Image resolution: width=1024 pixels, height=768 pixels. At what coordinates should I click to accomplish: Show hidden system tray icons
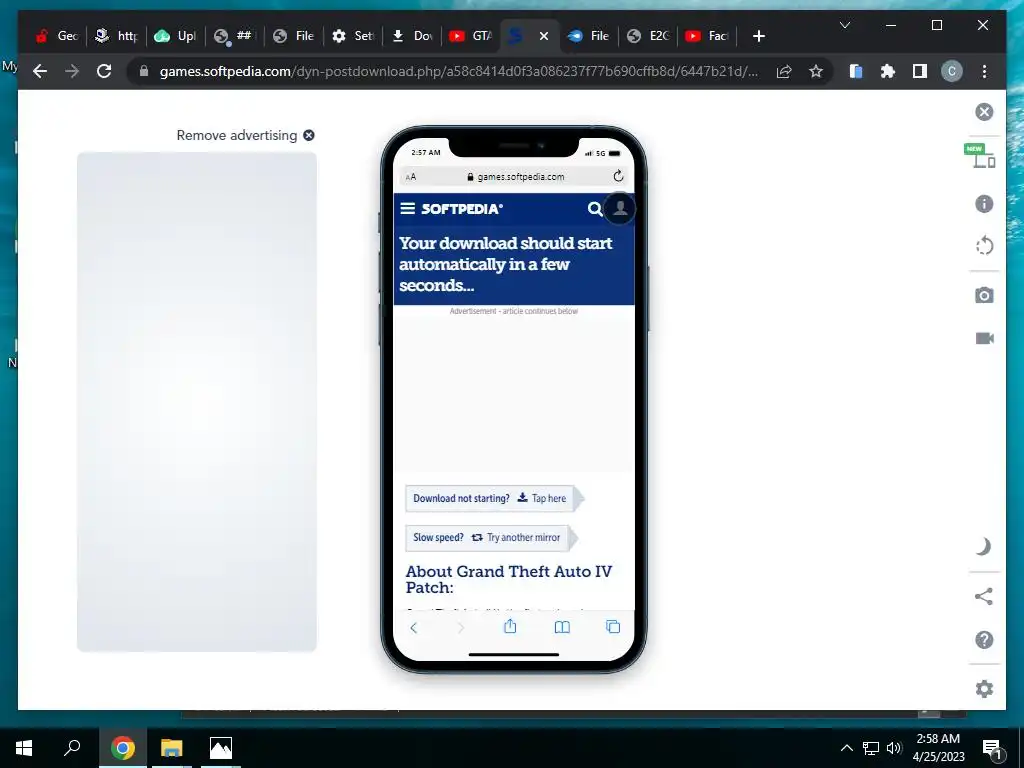tap(846, 748)
